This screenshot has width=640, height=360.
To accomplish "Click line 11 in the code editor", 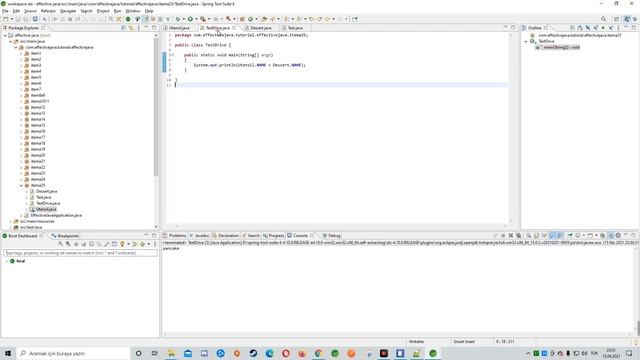I will [x=341, y=84].
